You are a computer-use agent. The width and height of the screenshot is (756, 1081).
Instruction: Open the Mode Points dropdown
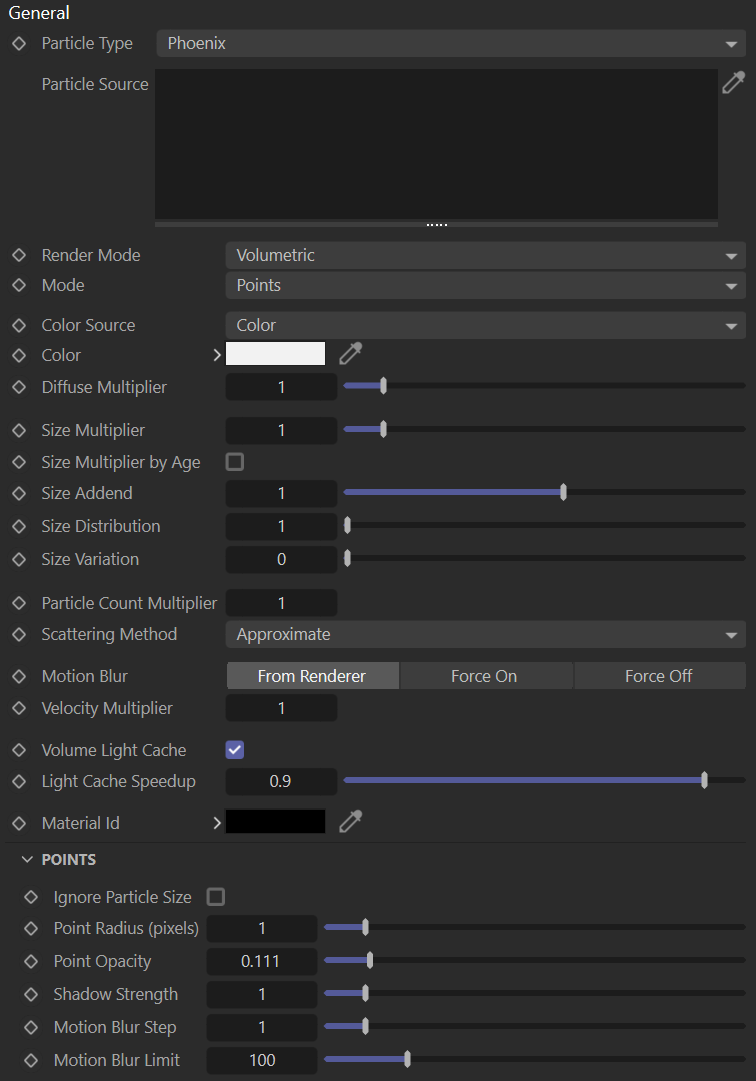[486, 285]
